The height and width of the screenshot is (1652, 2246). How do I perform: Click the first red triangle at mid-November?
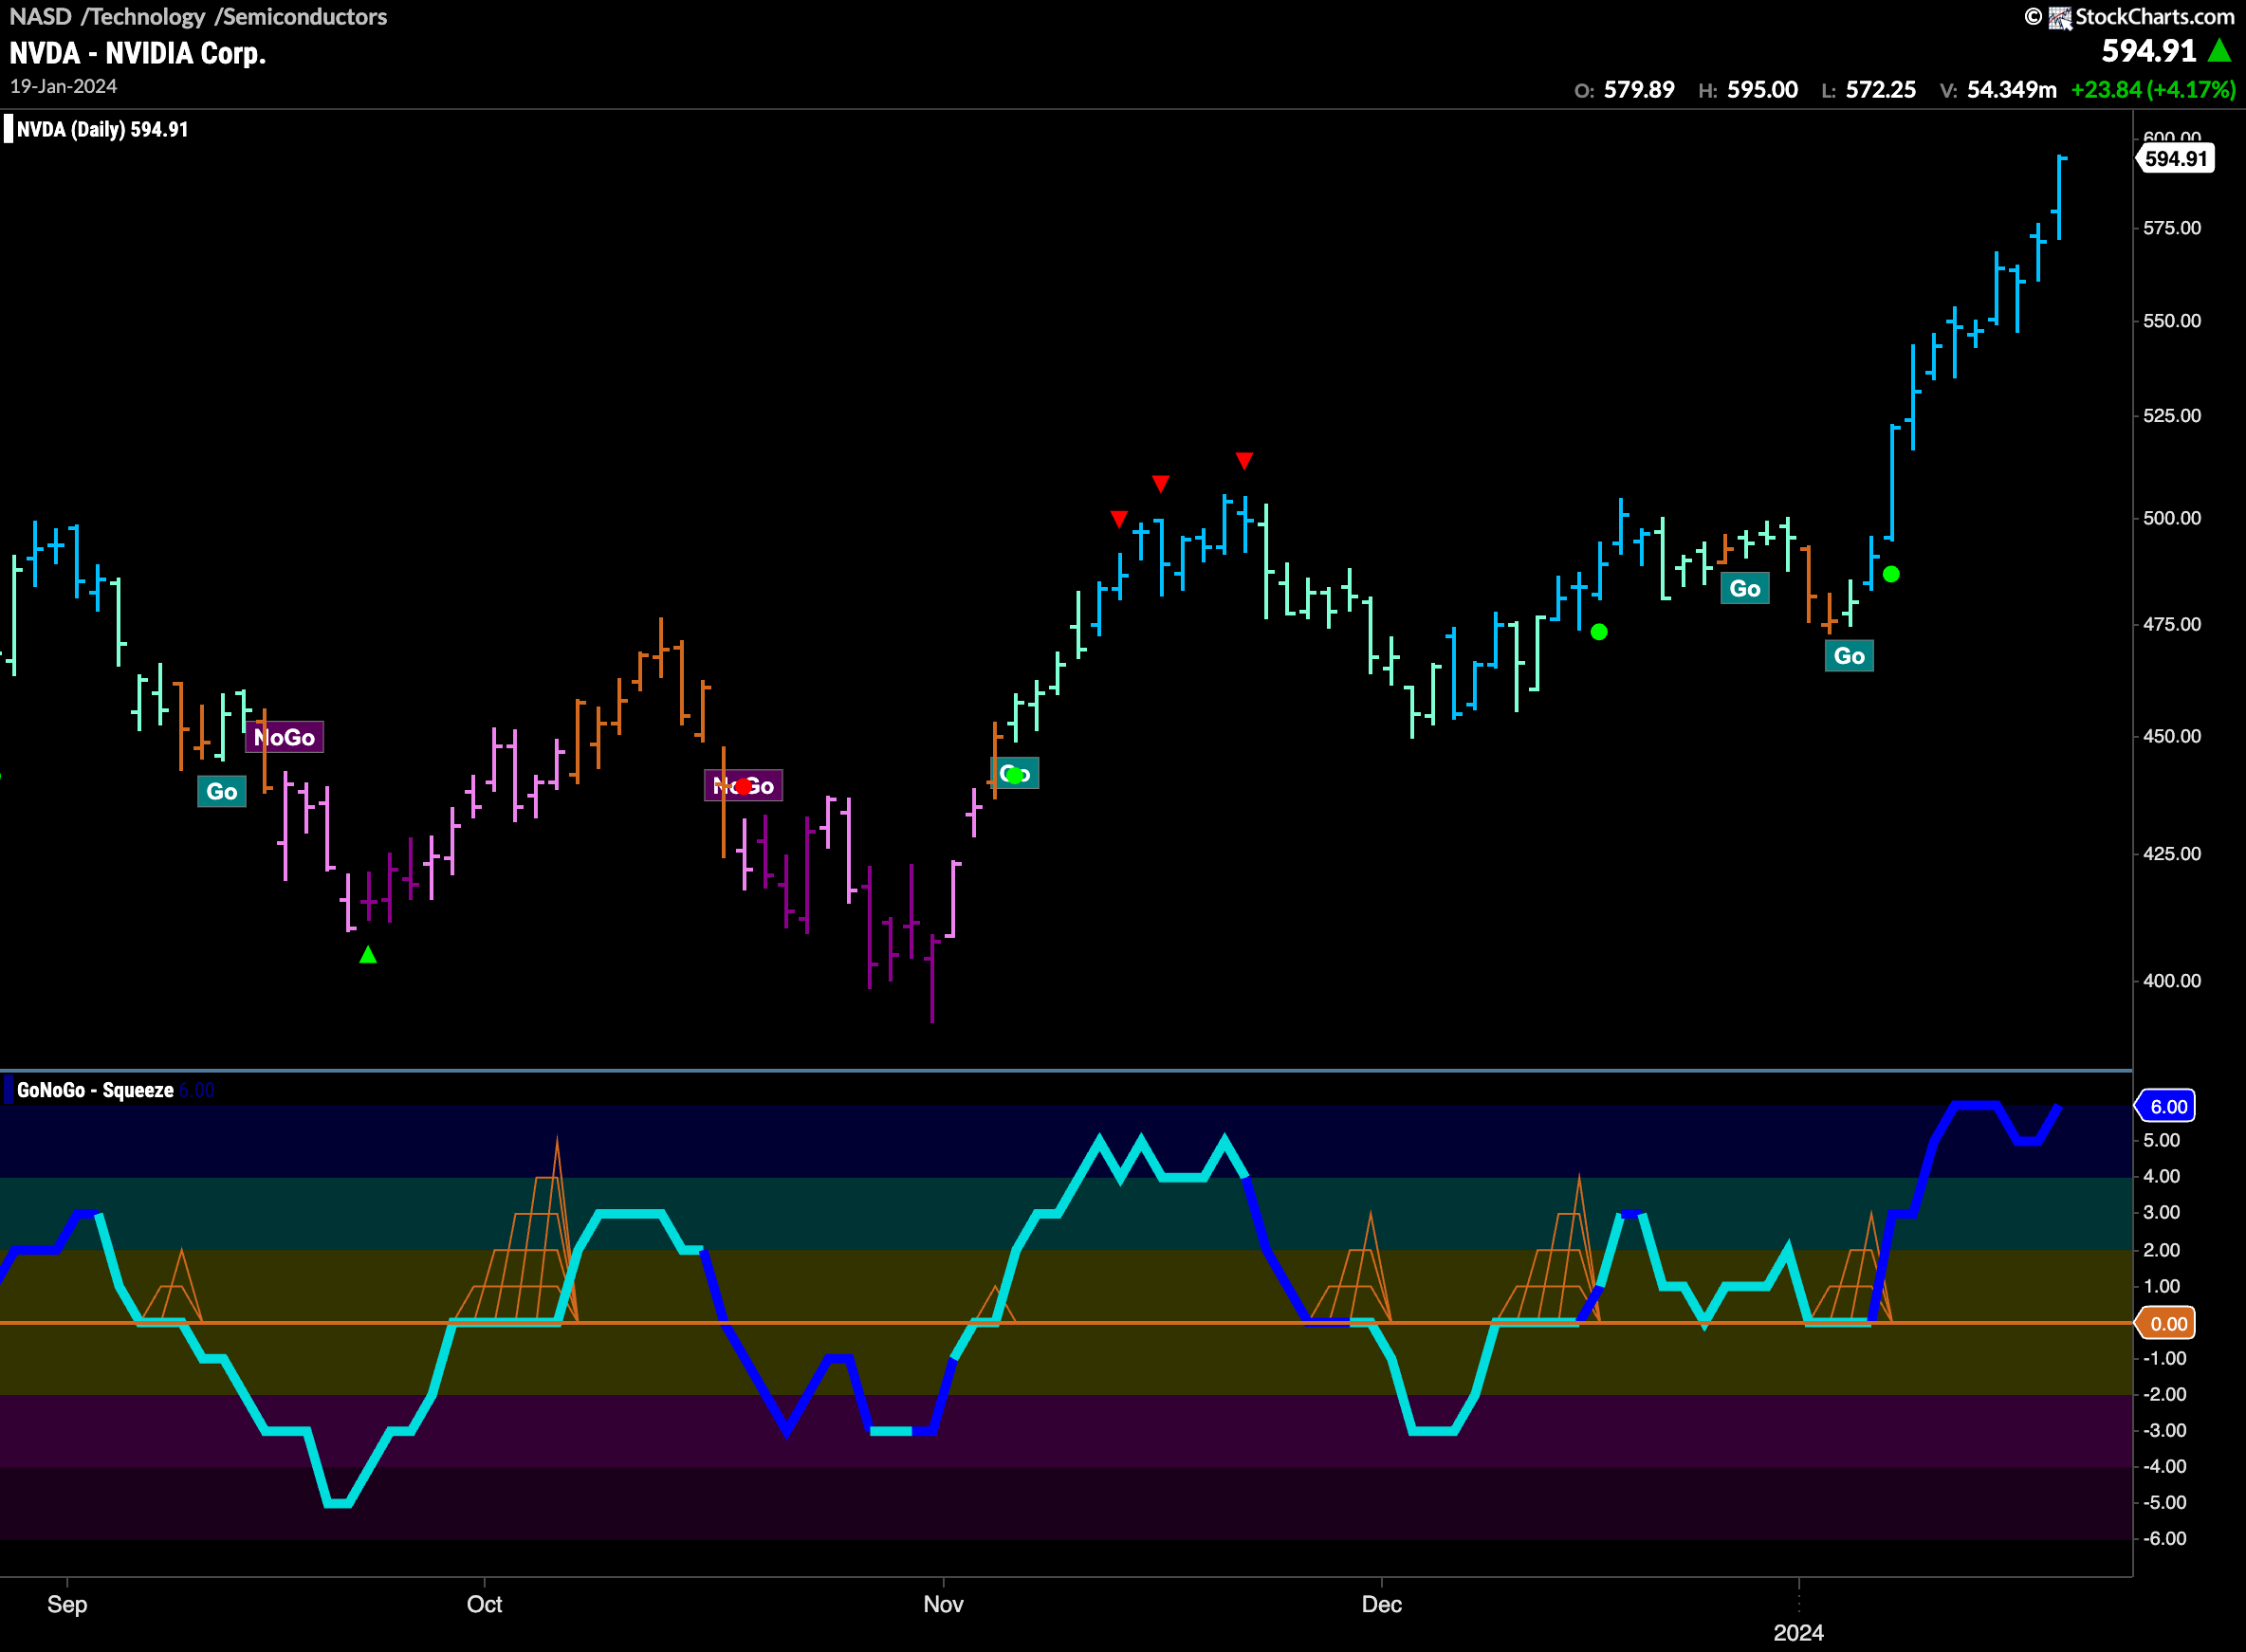click(x=1119, y=519)
